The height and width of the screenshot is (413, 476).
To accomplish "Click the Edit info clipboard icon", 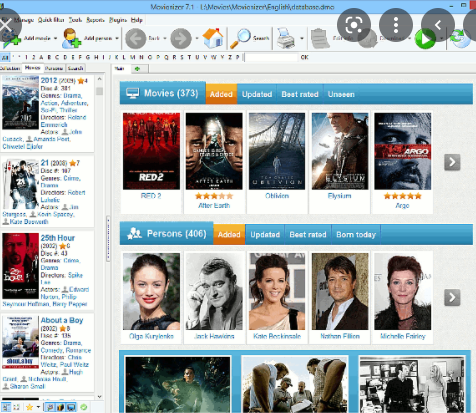I will pos(319,39).
